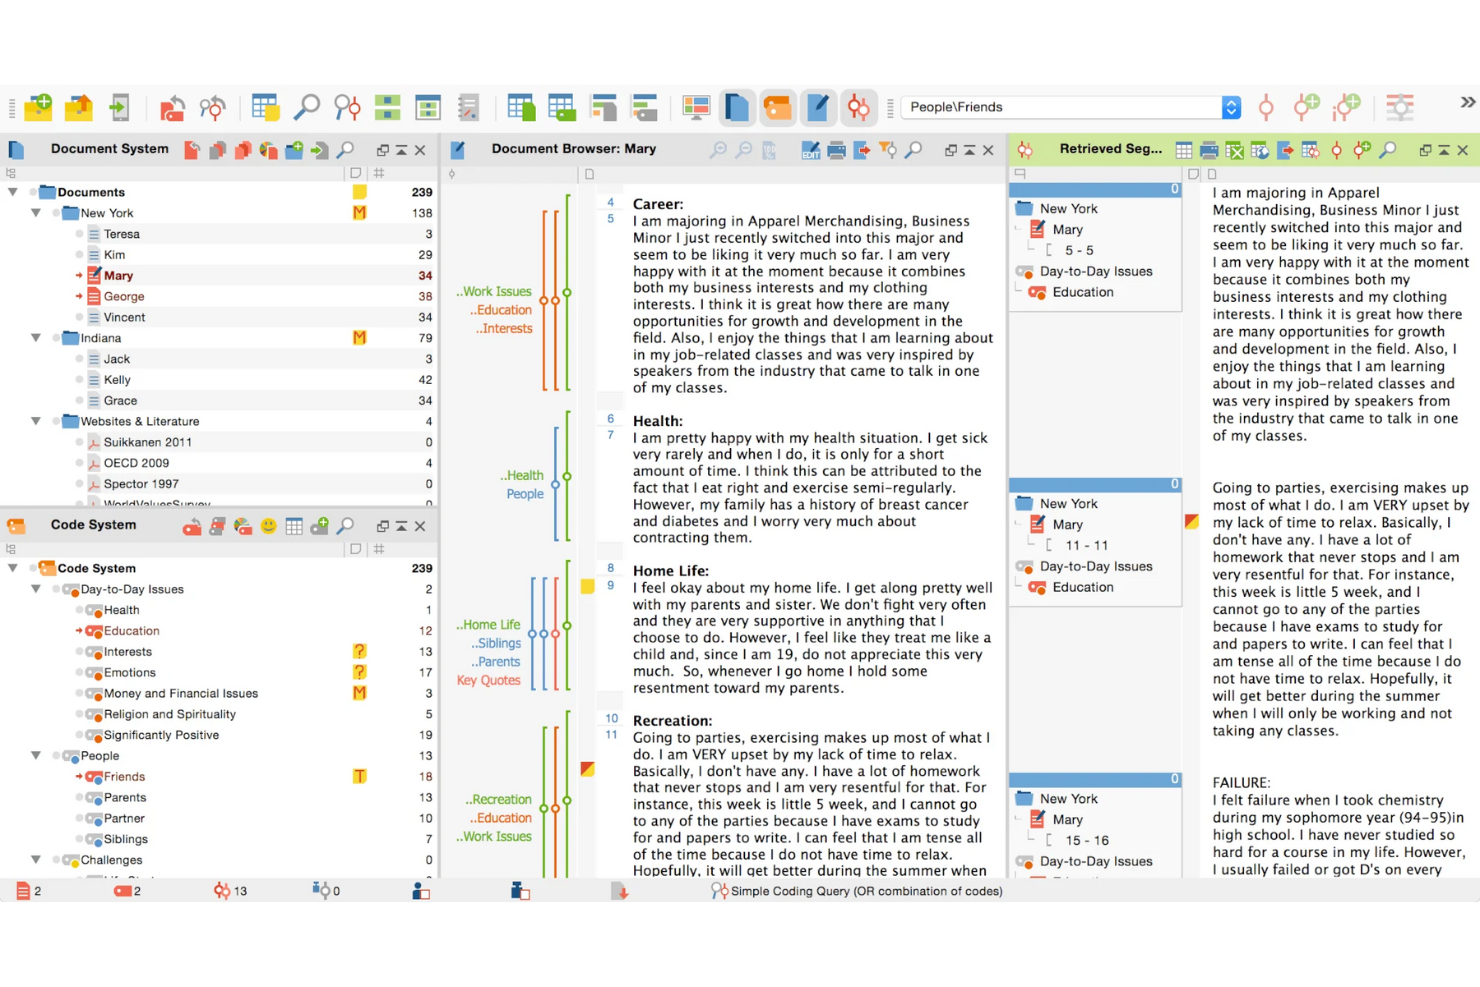This screenshot has width=1480, height=987.
Task: Open the search magnifier in Document System panel
Action: tap(345, 149)
